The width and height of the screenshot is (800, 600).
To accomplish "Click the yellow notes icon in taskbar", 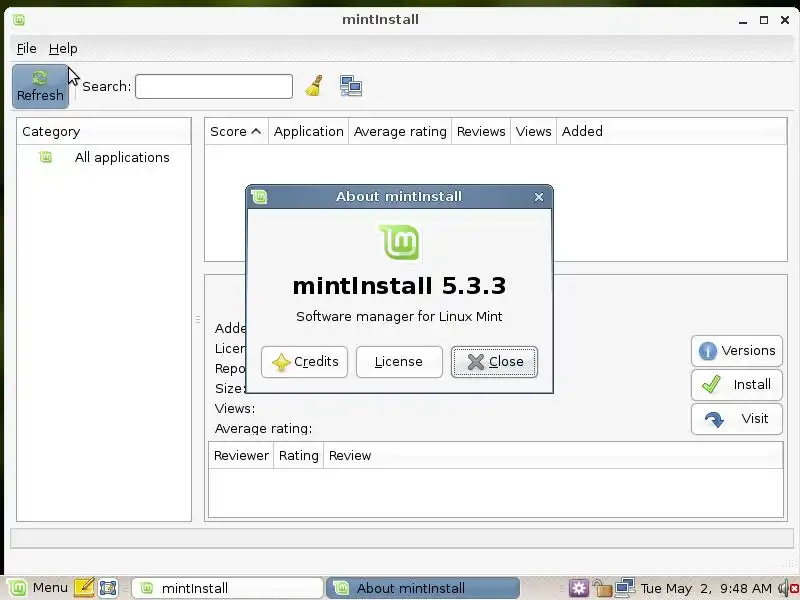I will point(84,588).
